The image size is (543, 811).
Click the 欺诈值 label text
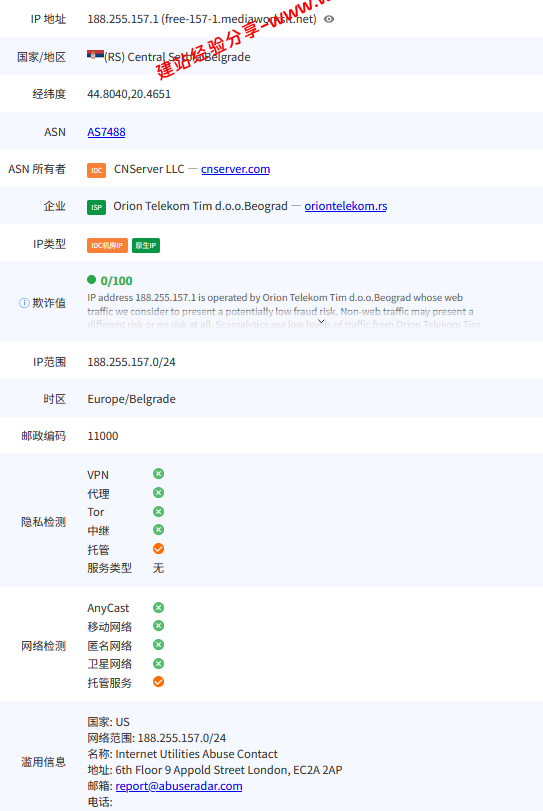(x=49, y=303)
